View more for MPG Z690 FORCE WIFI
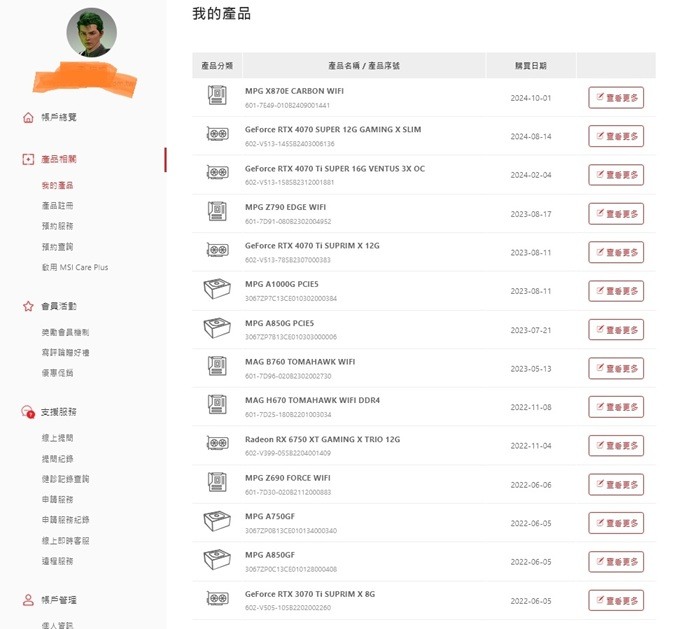Viewport: 674px width, 629px height. 616,485
